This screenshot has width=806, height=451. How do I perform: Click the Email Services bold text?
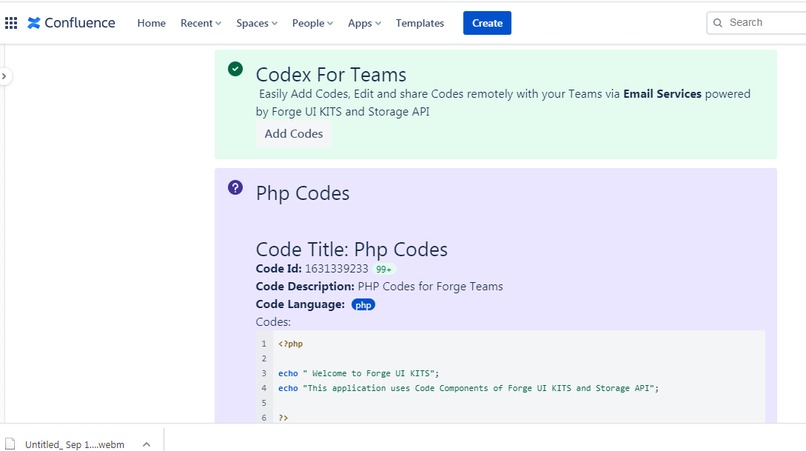pyautogui.click(x=662, y=94)
